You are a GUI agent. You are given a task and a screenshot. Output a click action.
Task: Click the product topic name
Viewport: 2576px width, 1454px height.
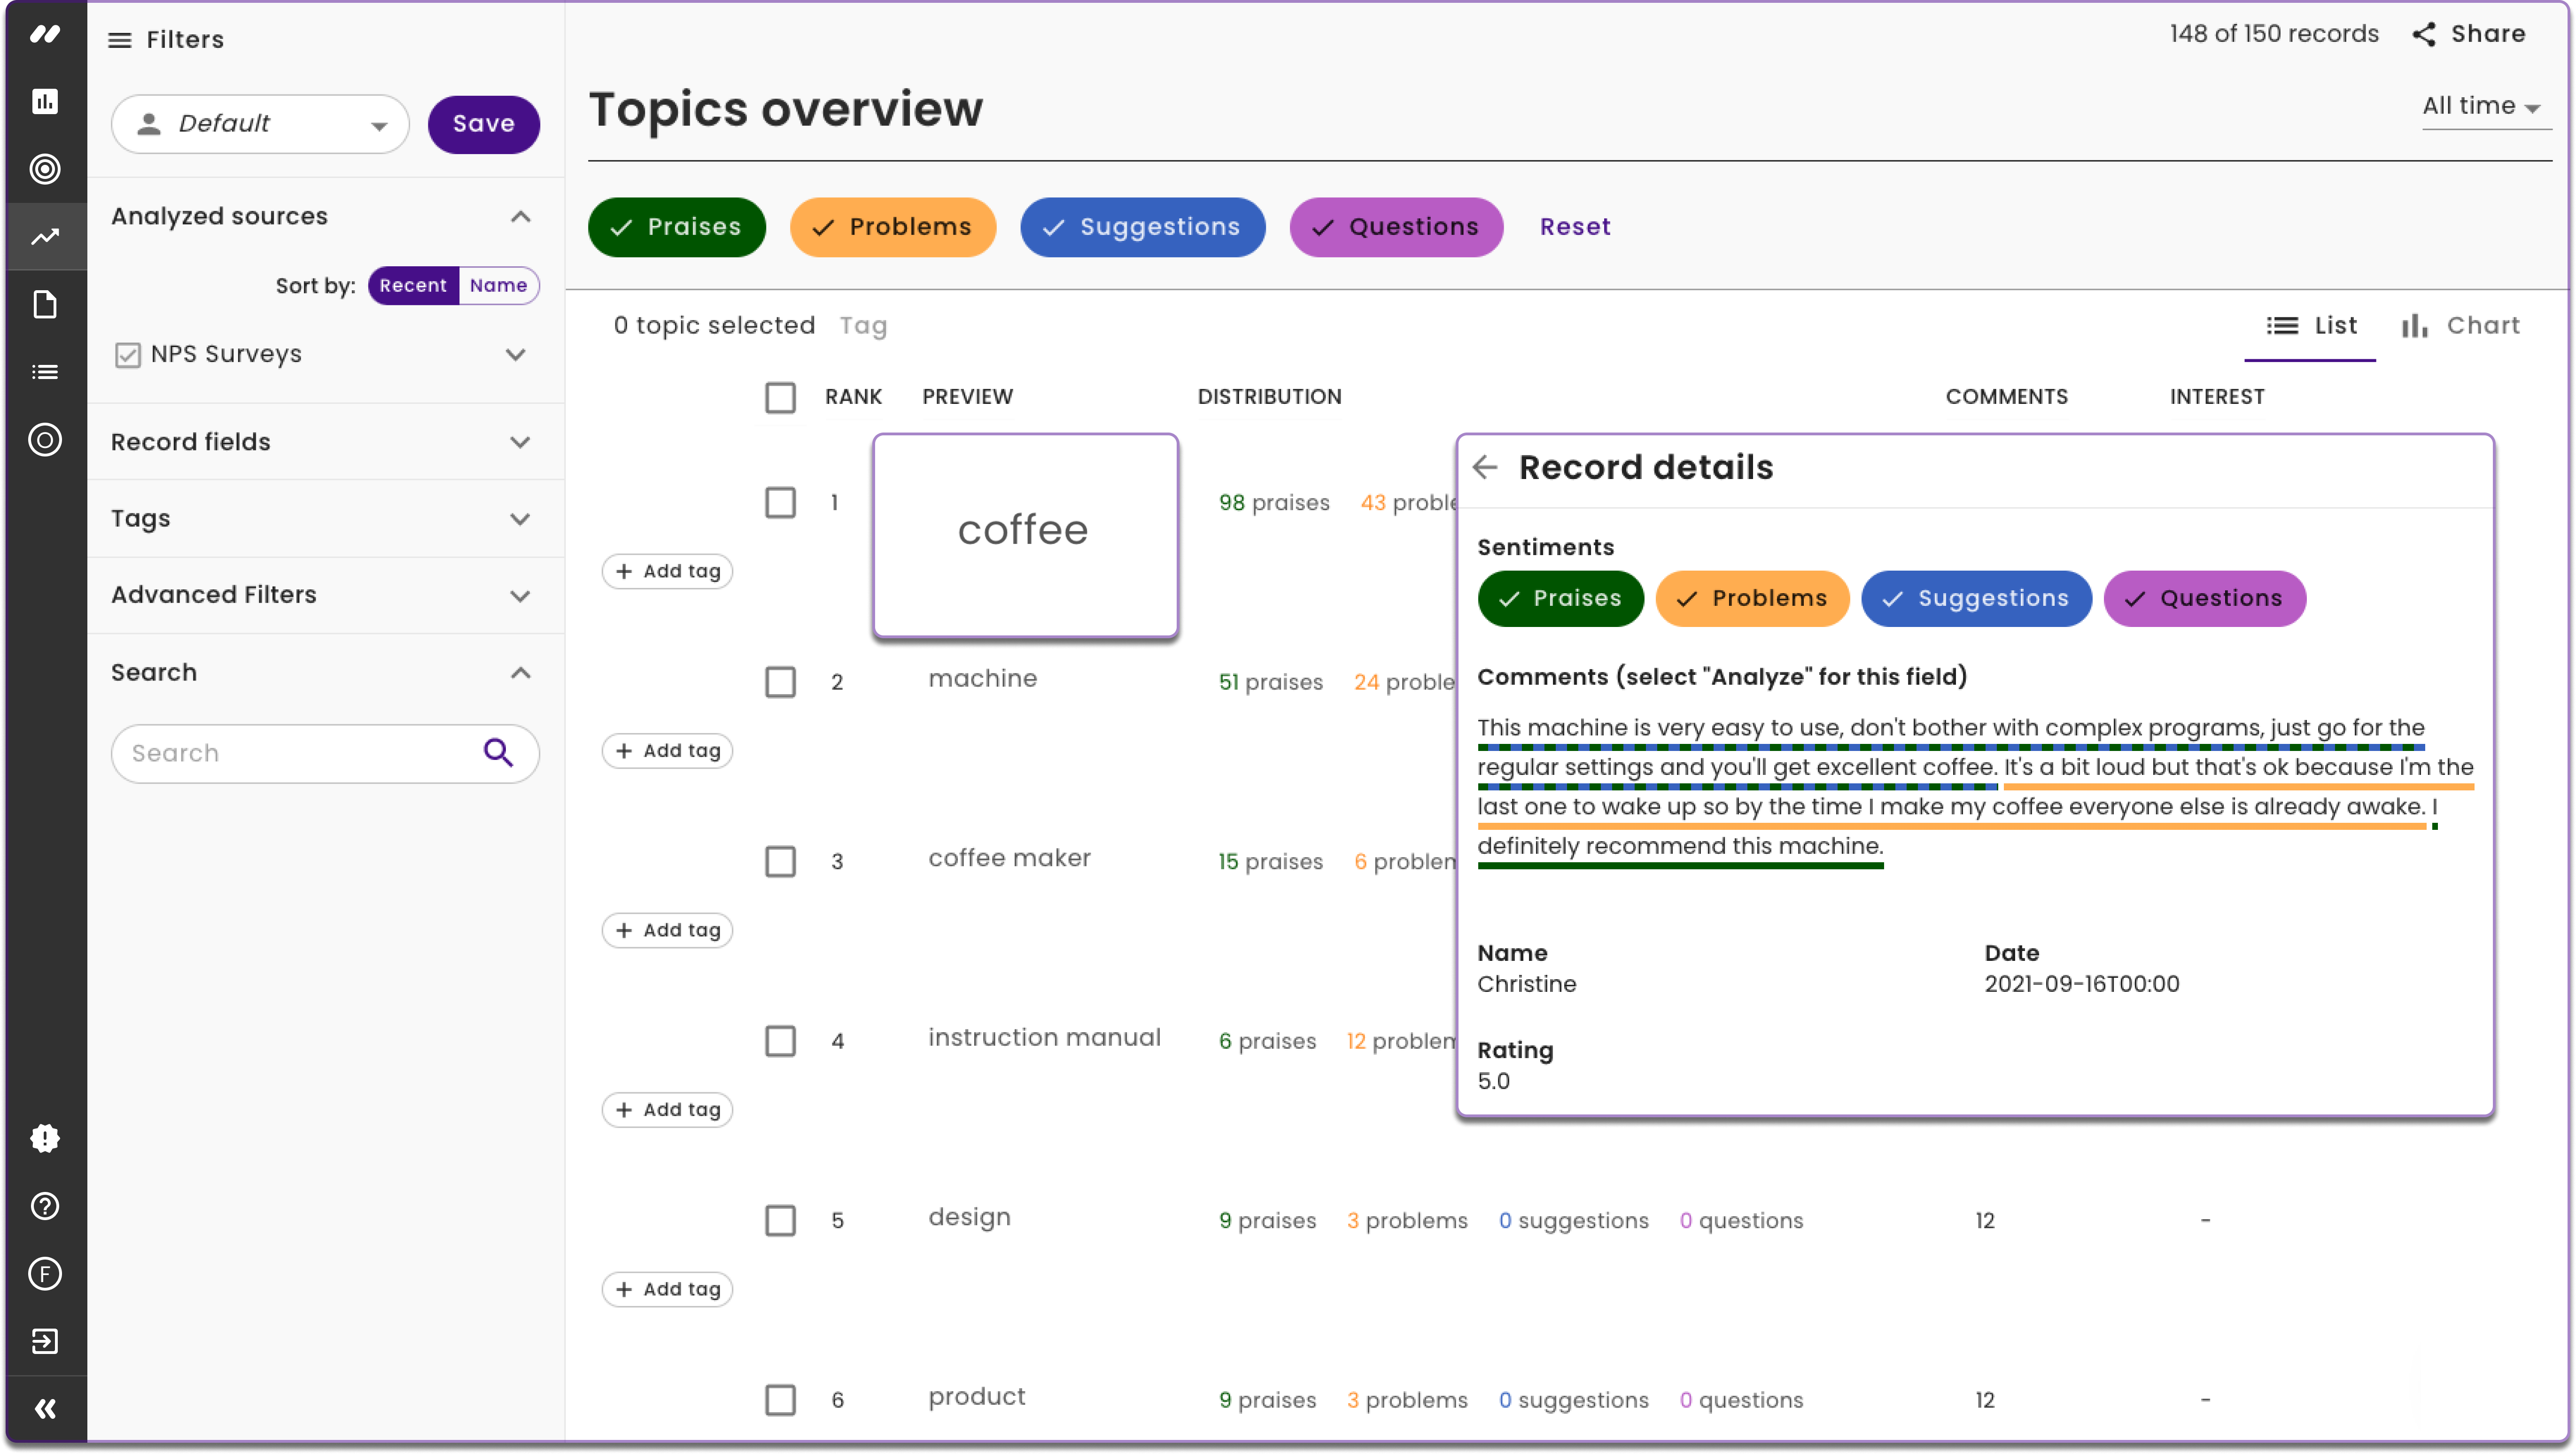click(977, 1397)
